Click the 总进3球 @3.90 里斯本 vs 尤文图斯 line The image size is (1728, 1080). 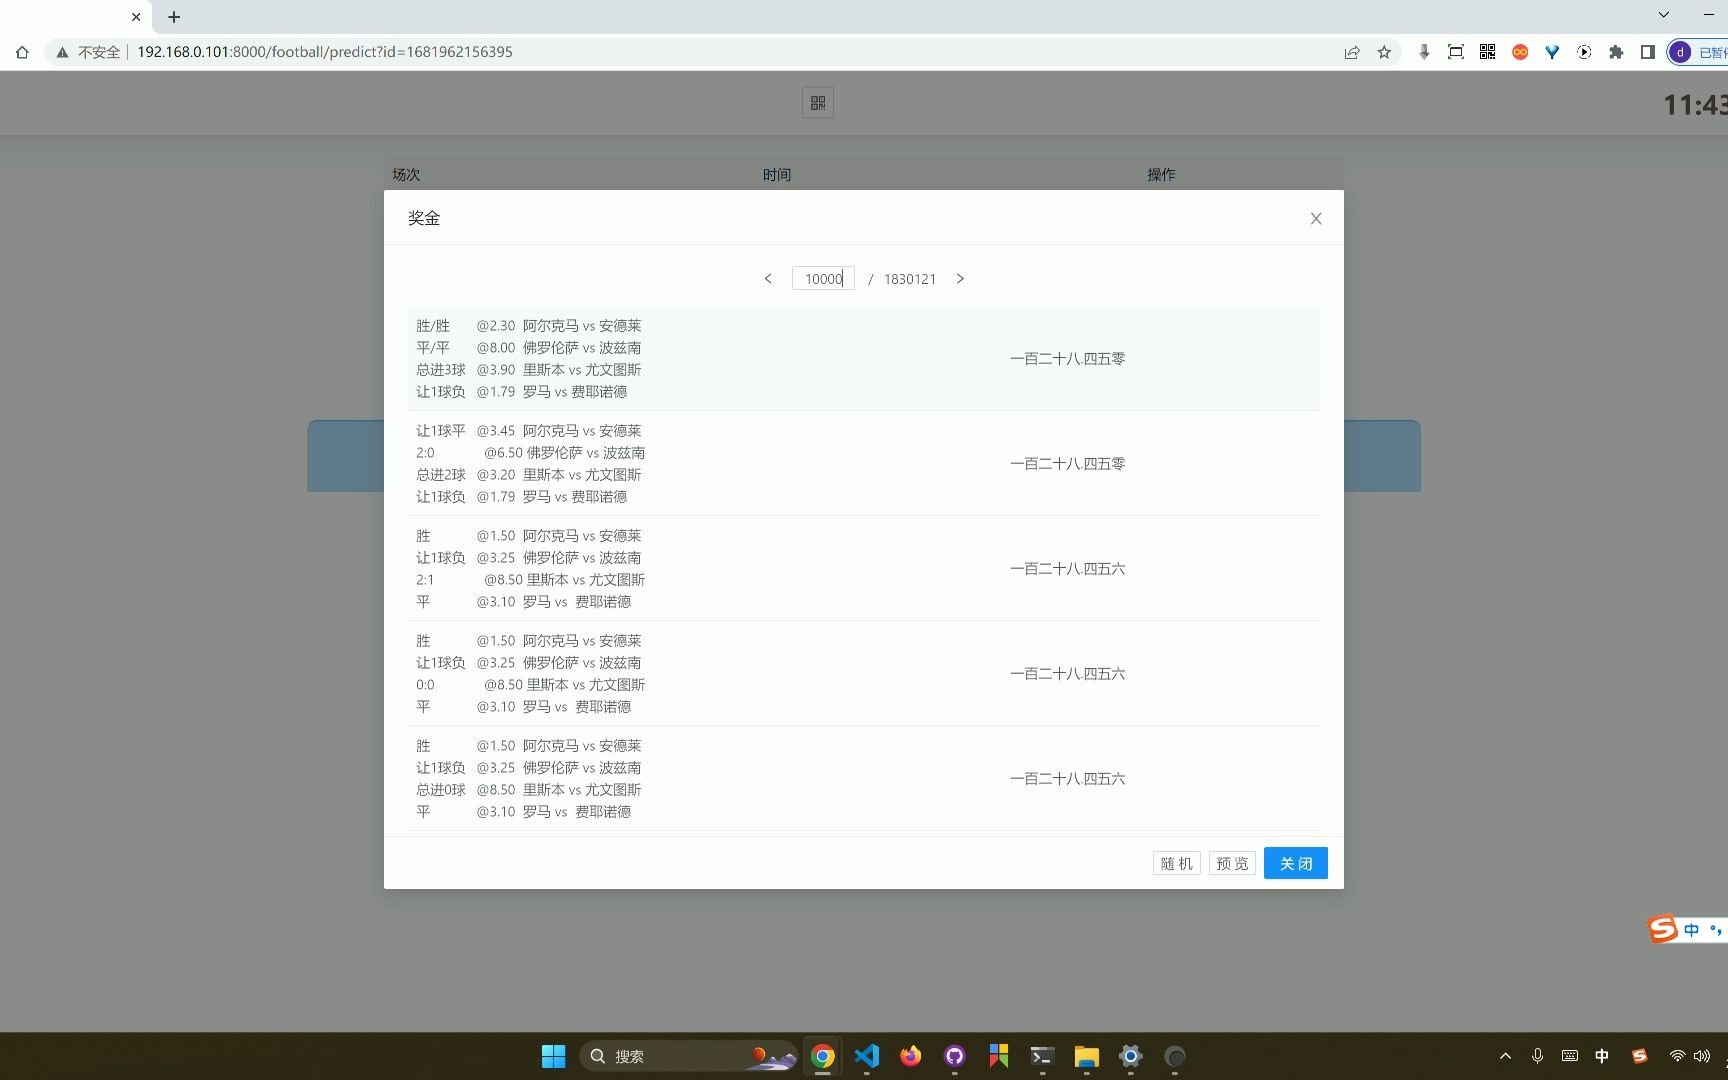(529, 370)
